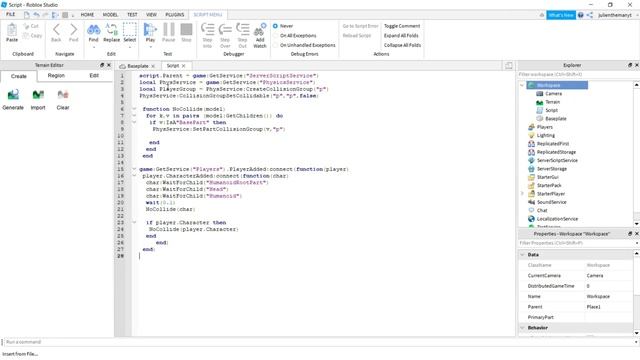Switch to the terrain Edit tab
Image resolution: width=640 pixels, height=360 pixels.
(94, 76)
